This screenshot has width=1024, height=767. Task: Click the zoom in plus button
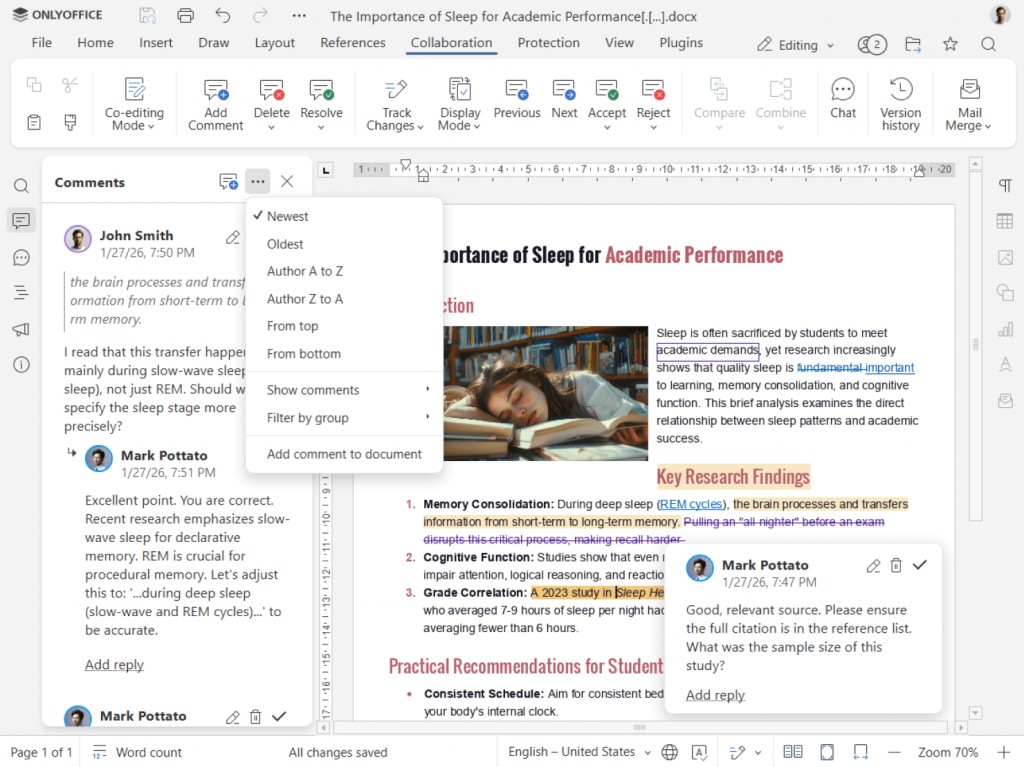[1003, 752]
